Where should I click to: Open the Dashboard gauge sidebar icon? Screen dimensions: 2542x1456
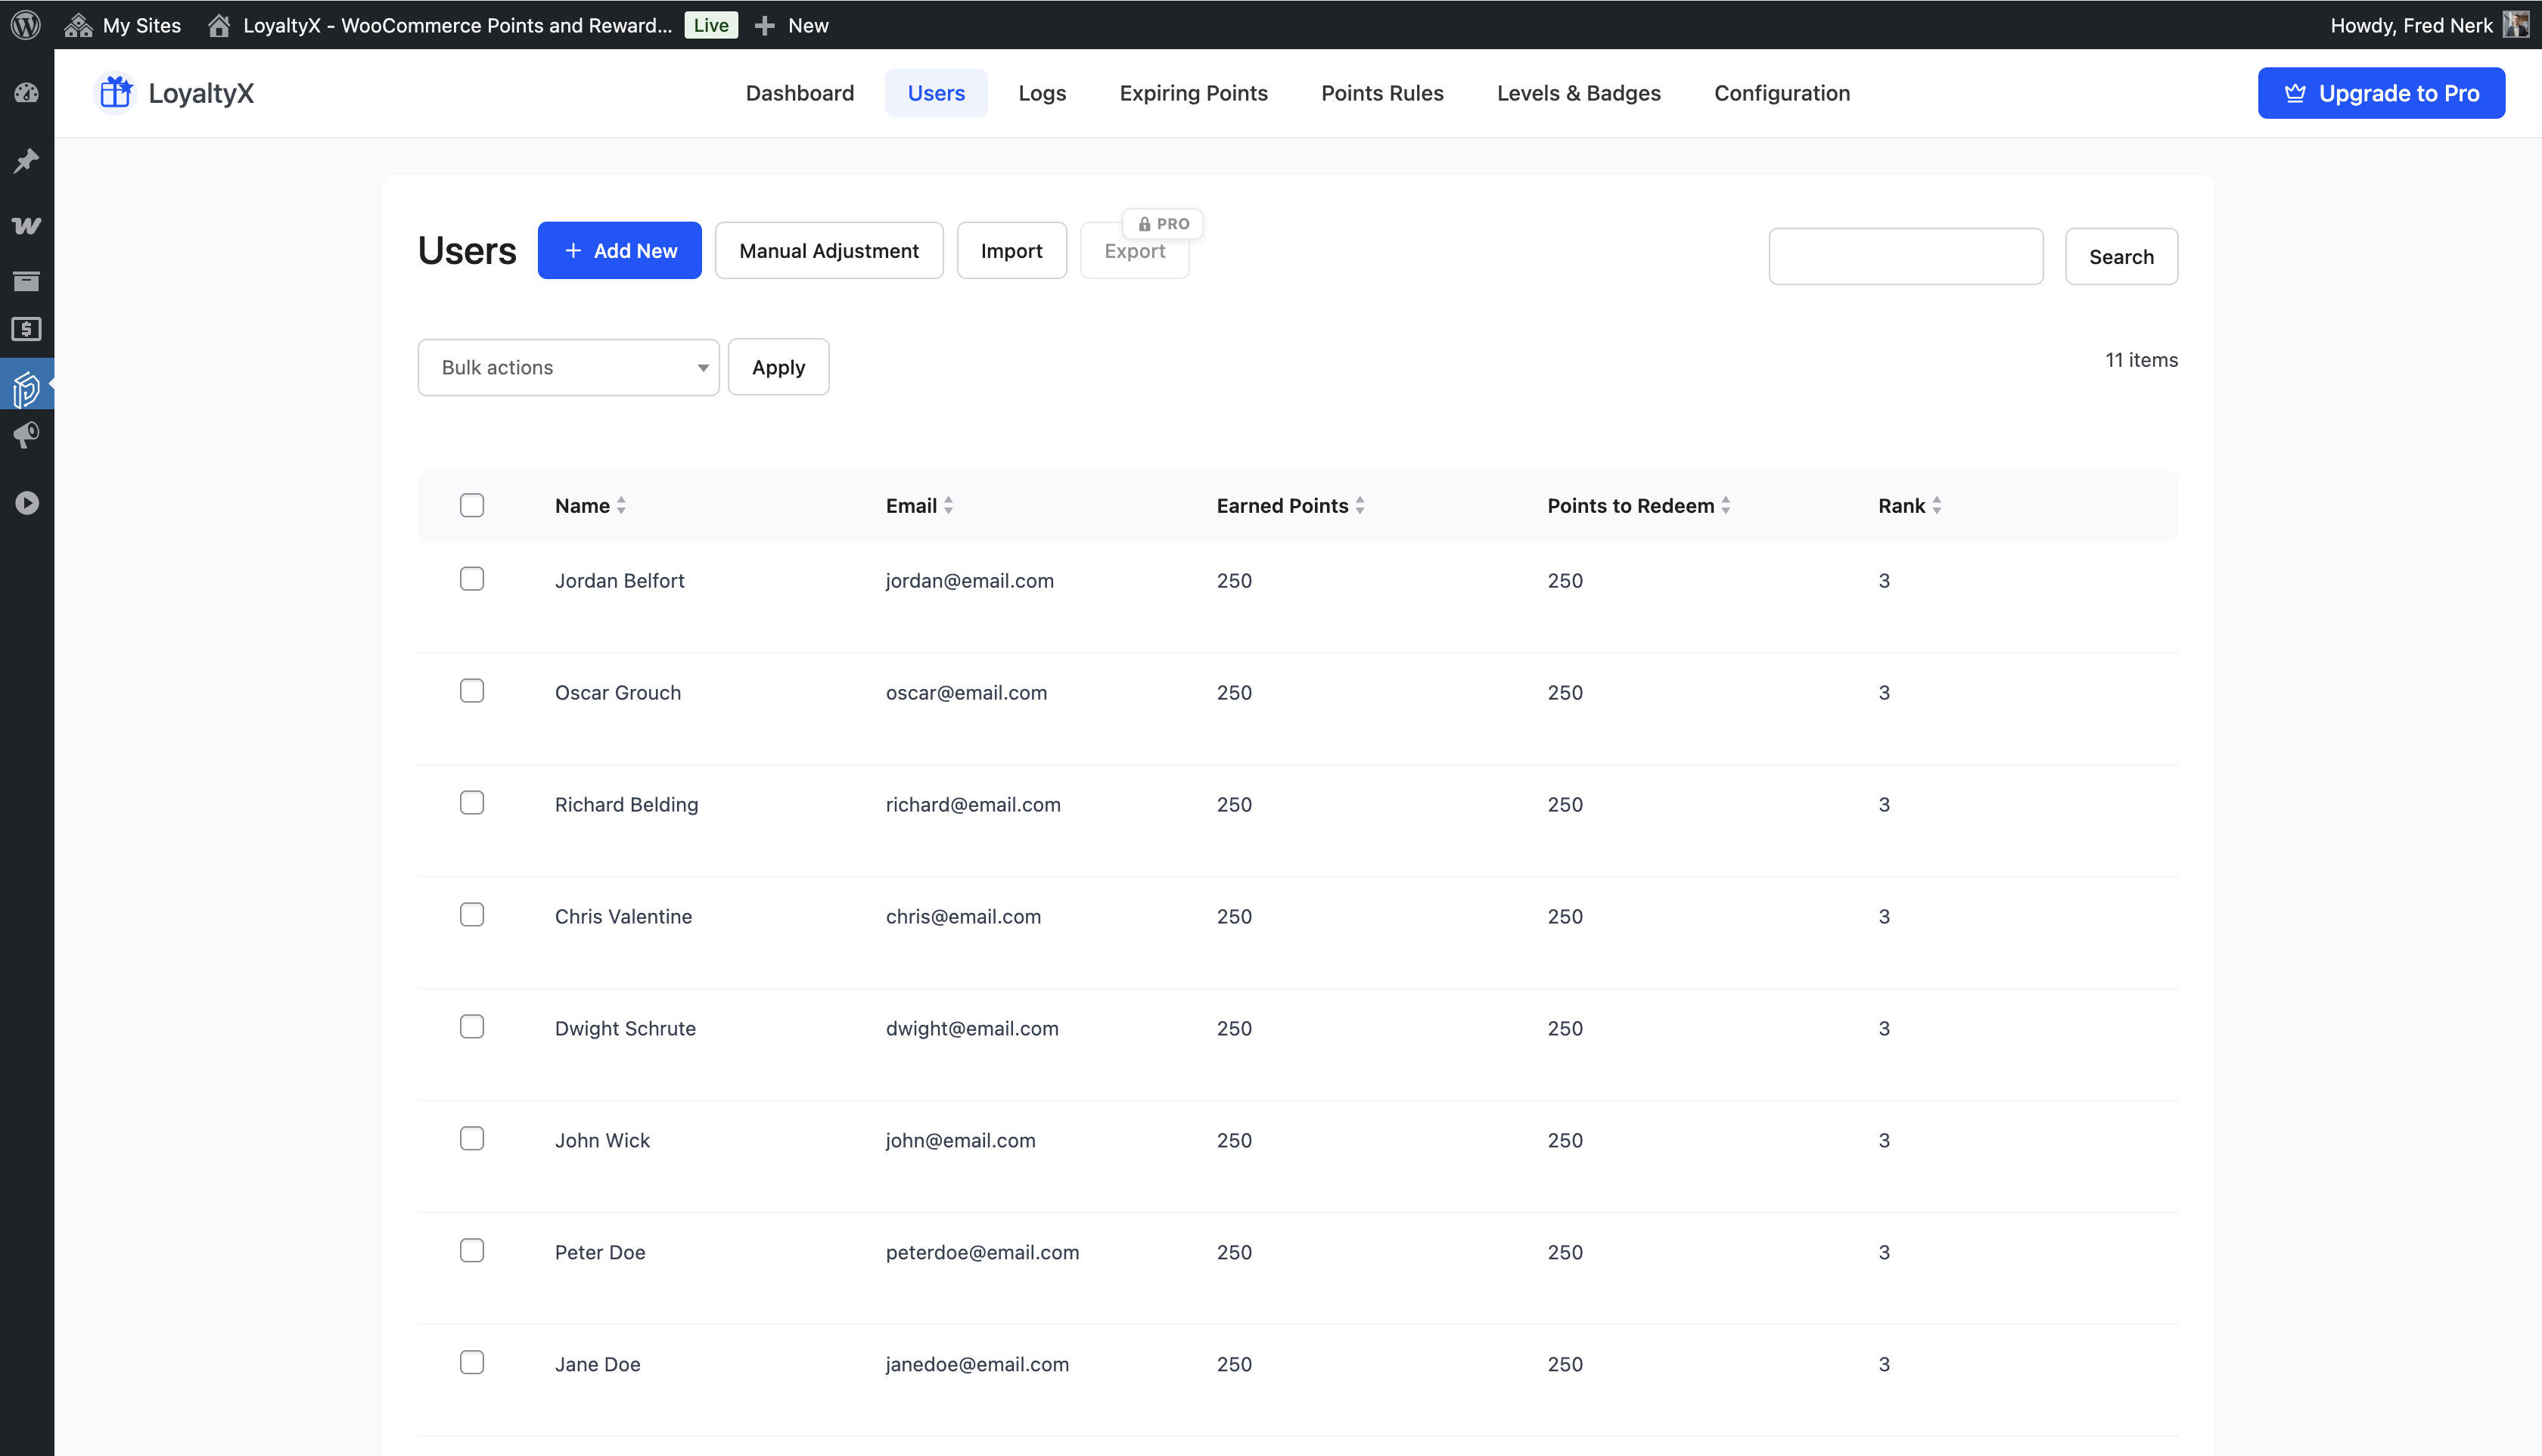pyautogui.click(x=27, y=93)
